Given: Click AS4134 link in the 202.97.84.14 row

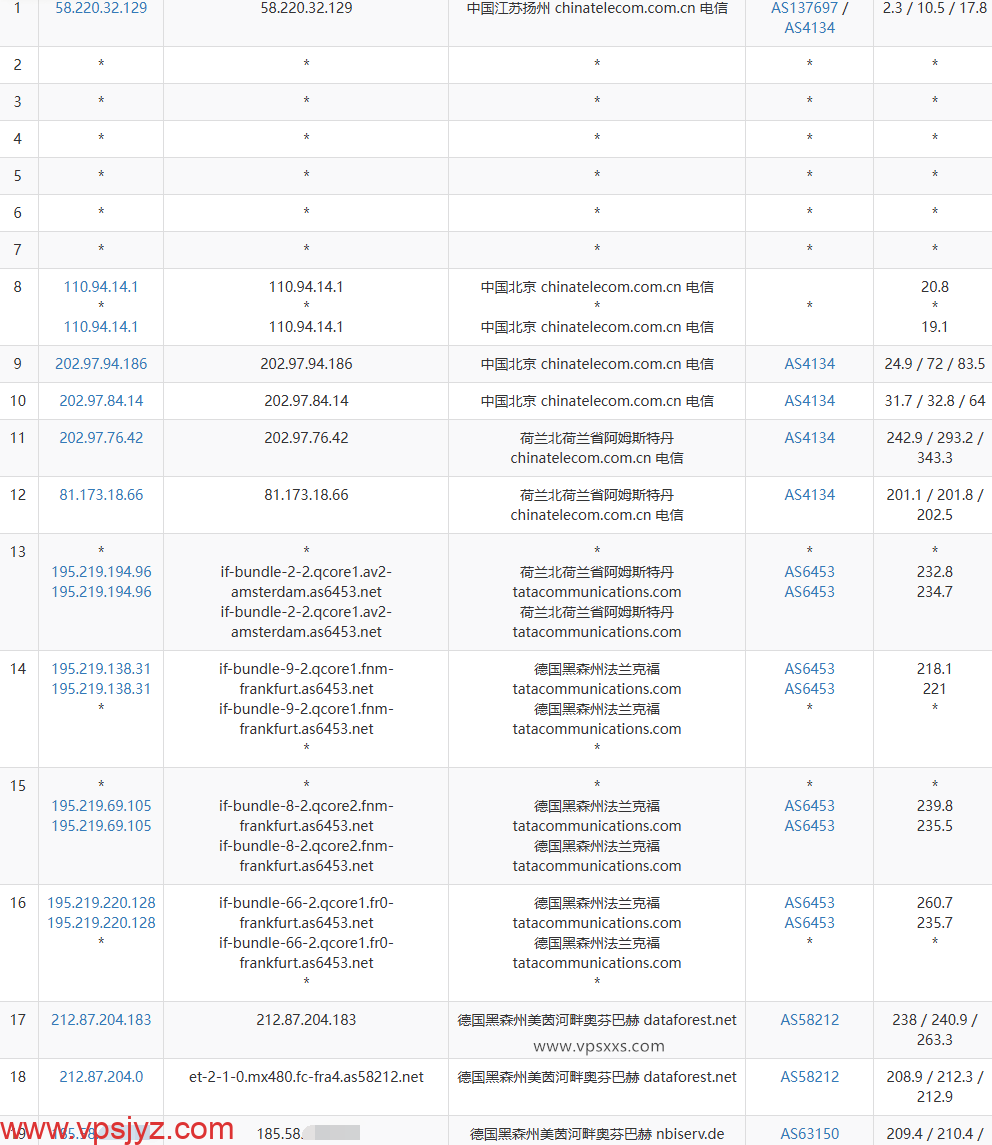Looking at the screenshot, I should (809, 401).
